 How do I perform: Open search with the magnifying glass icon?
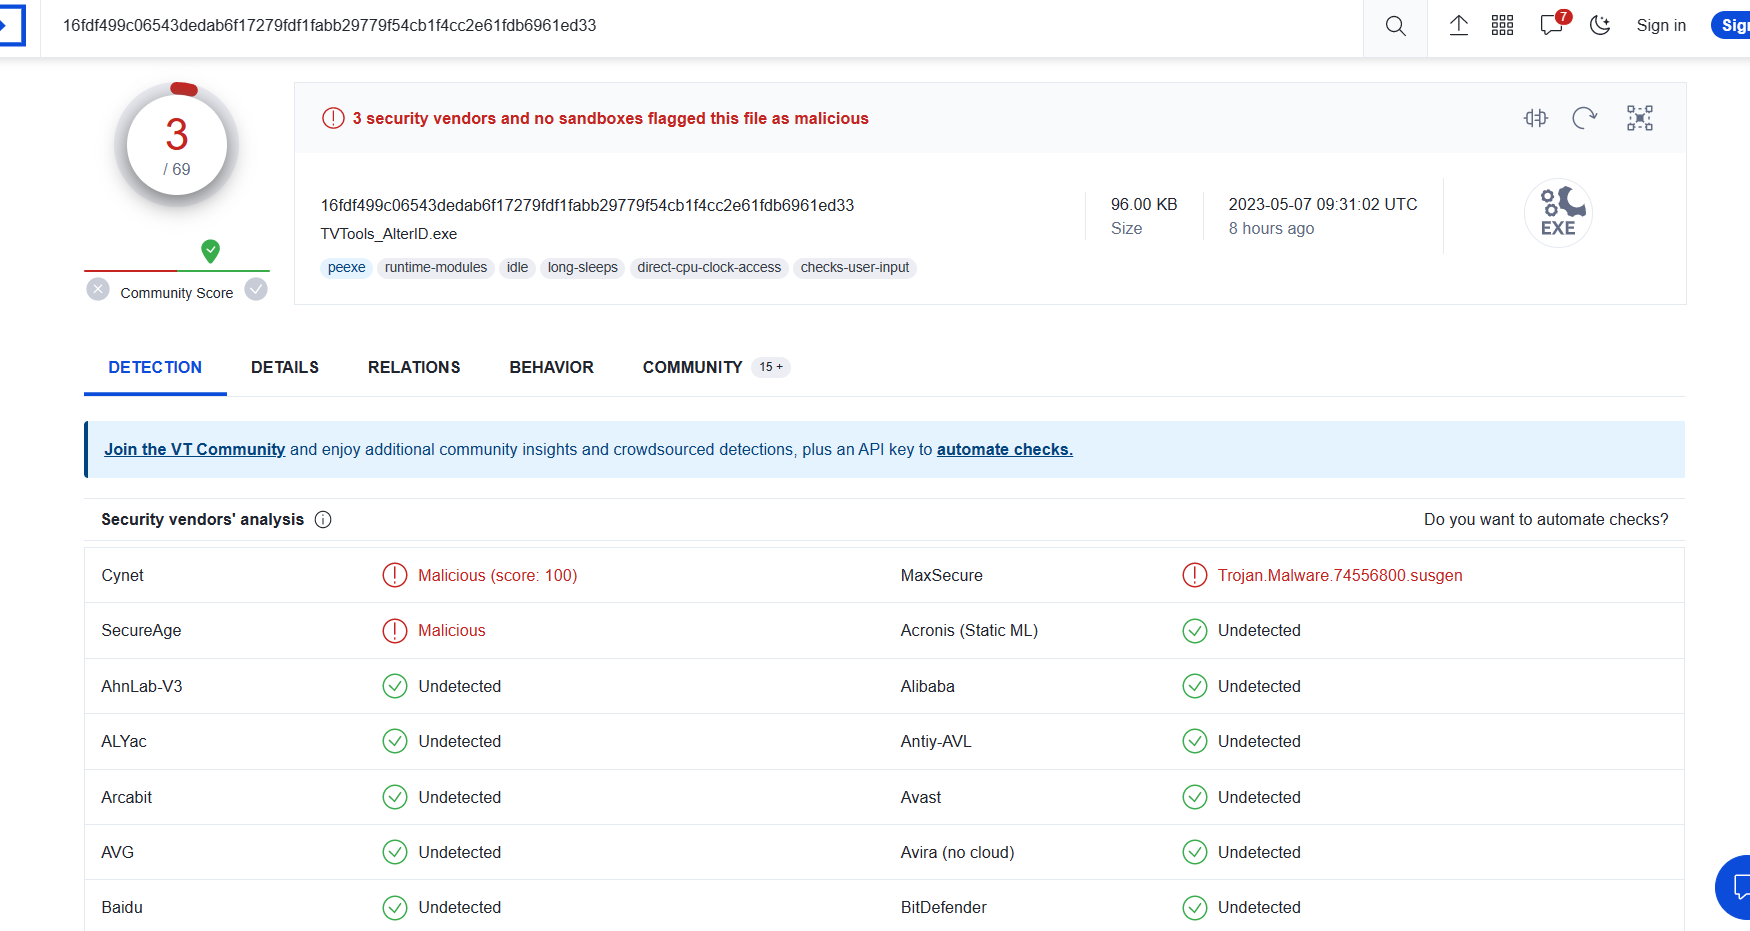pos(1395,26)
